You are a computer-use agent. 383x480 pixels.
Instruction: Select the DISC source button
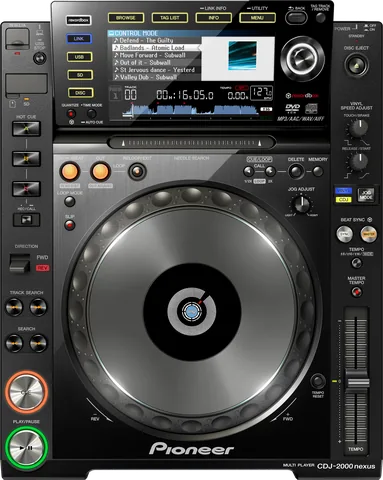80,93
